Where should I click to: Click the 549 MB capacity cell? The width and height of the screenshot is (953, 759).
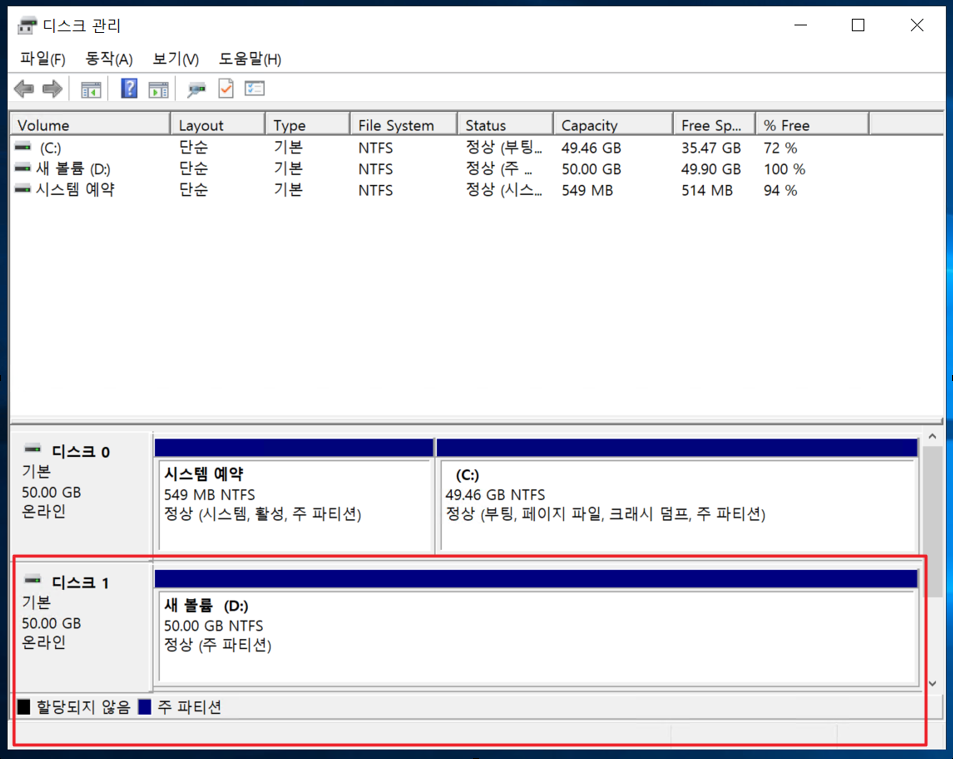587,190
